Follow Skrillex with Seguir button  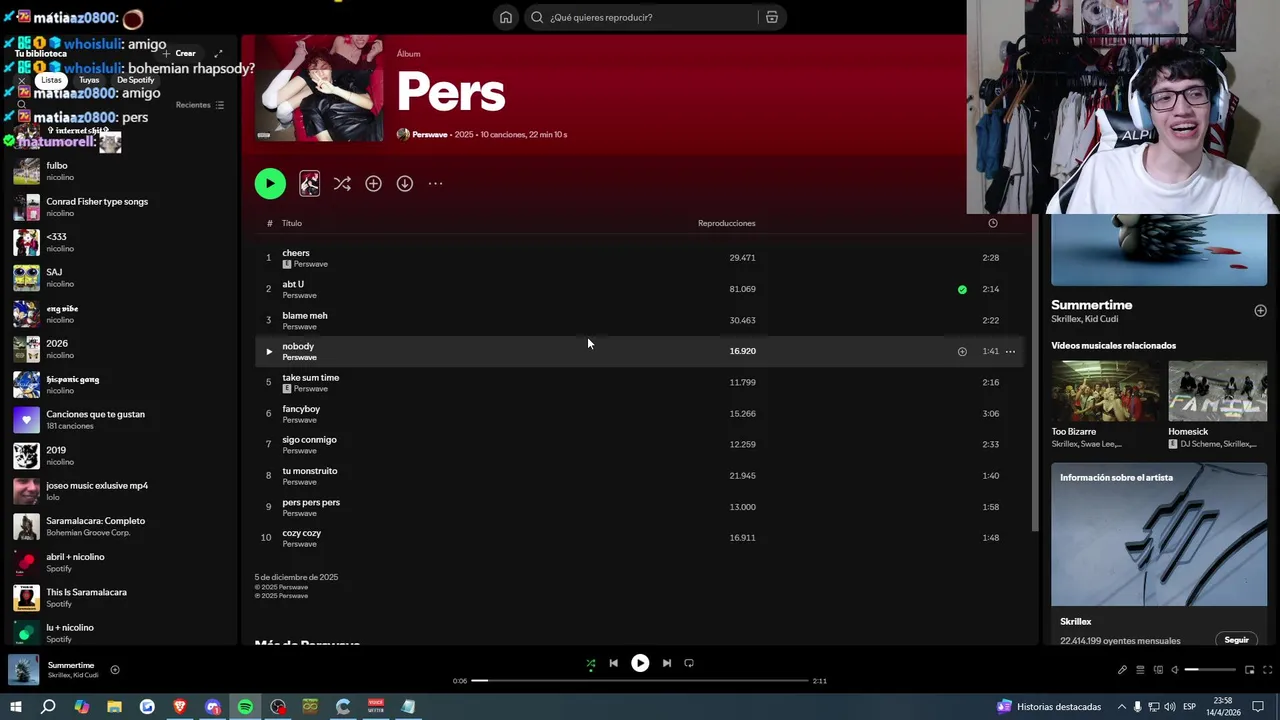(x=1237, y=640)
